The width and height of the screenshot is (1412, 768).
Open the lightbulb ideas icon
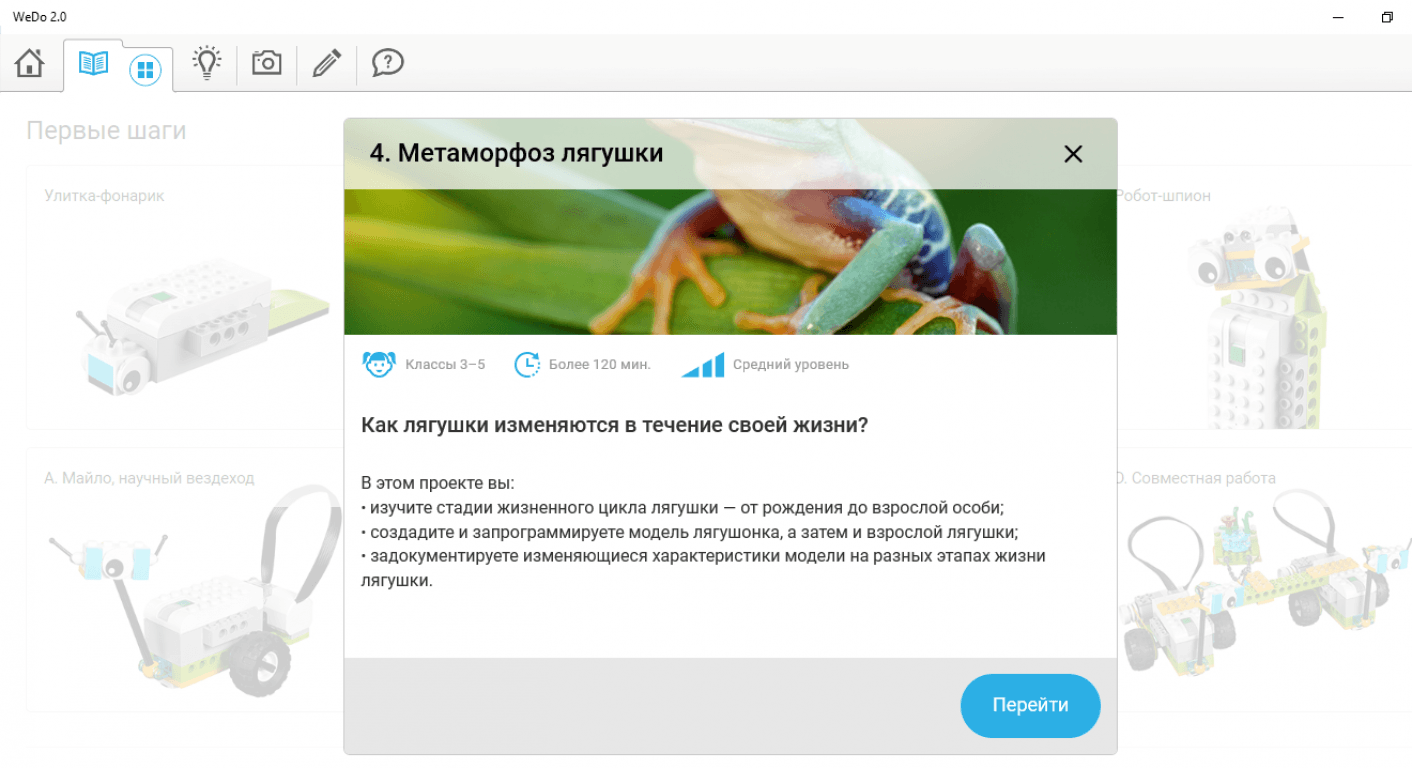pos(207,63)
